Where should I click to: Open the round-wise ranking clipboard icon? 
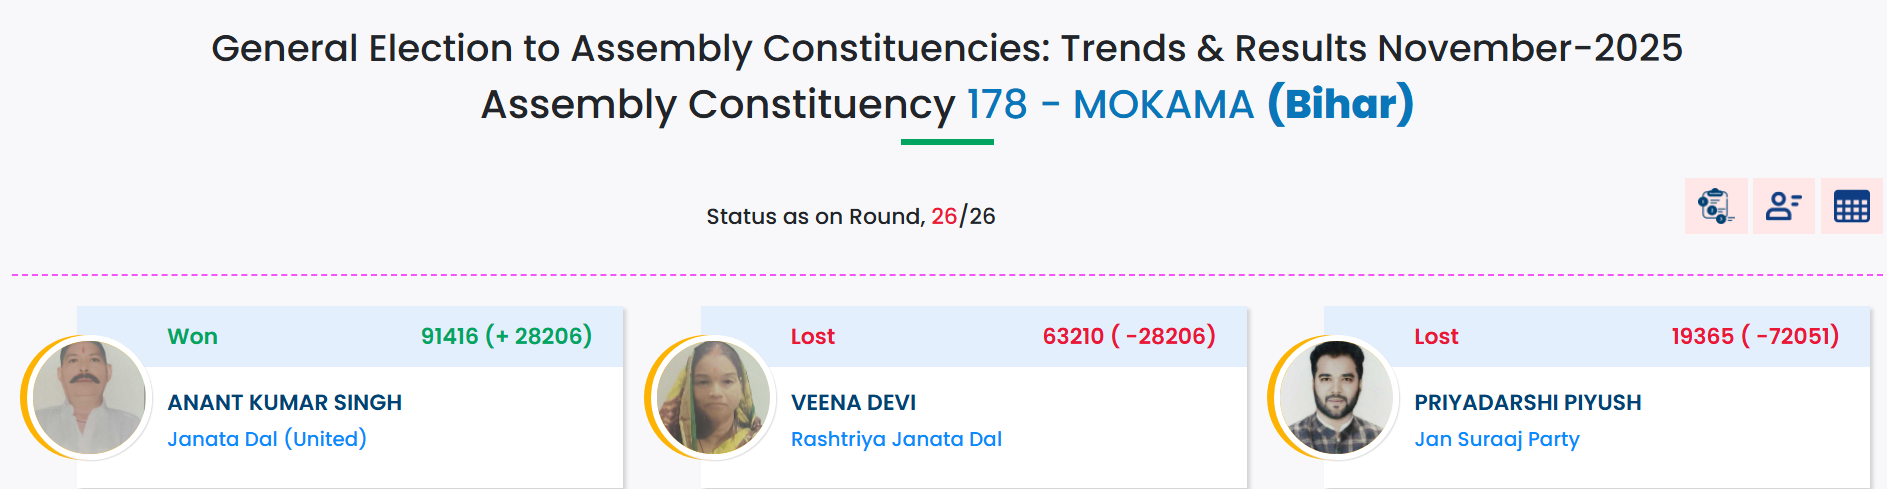(x=1715, y=206)
